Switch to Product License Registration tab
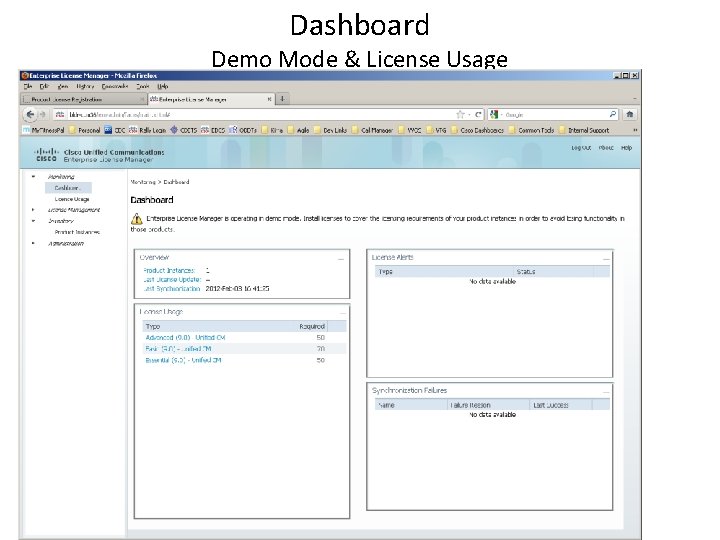The width and height of the screenshot is (720, 540). coord(83,99)
